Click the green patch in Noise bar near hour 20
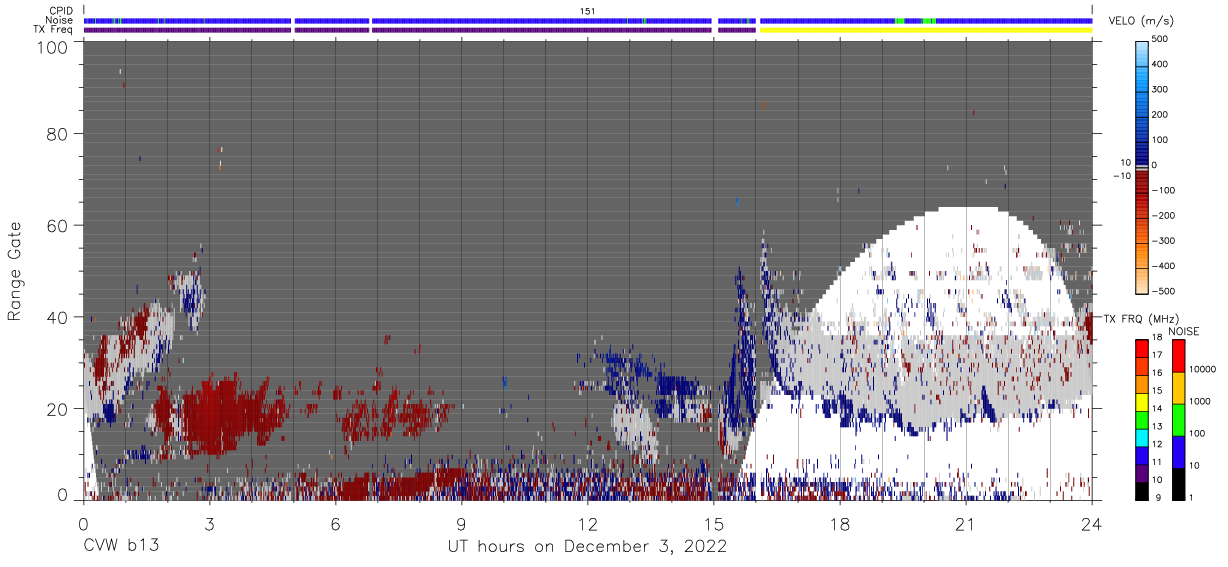This screenshot has width=1228, height=567. [929, 20]
